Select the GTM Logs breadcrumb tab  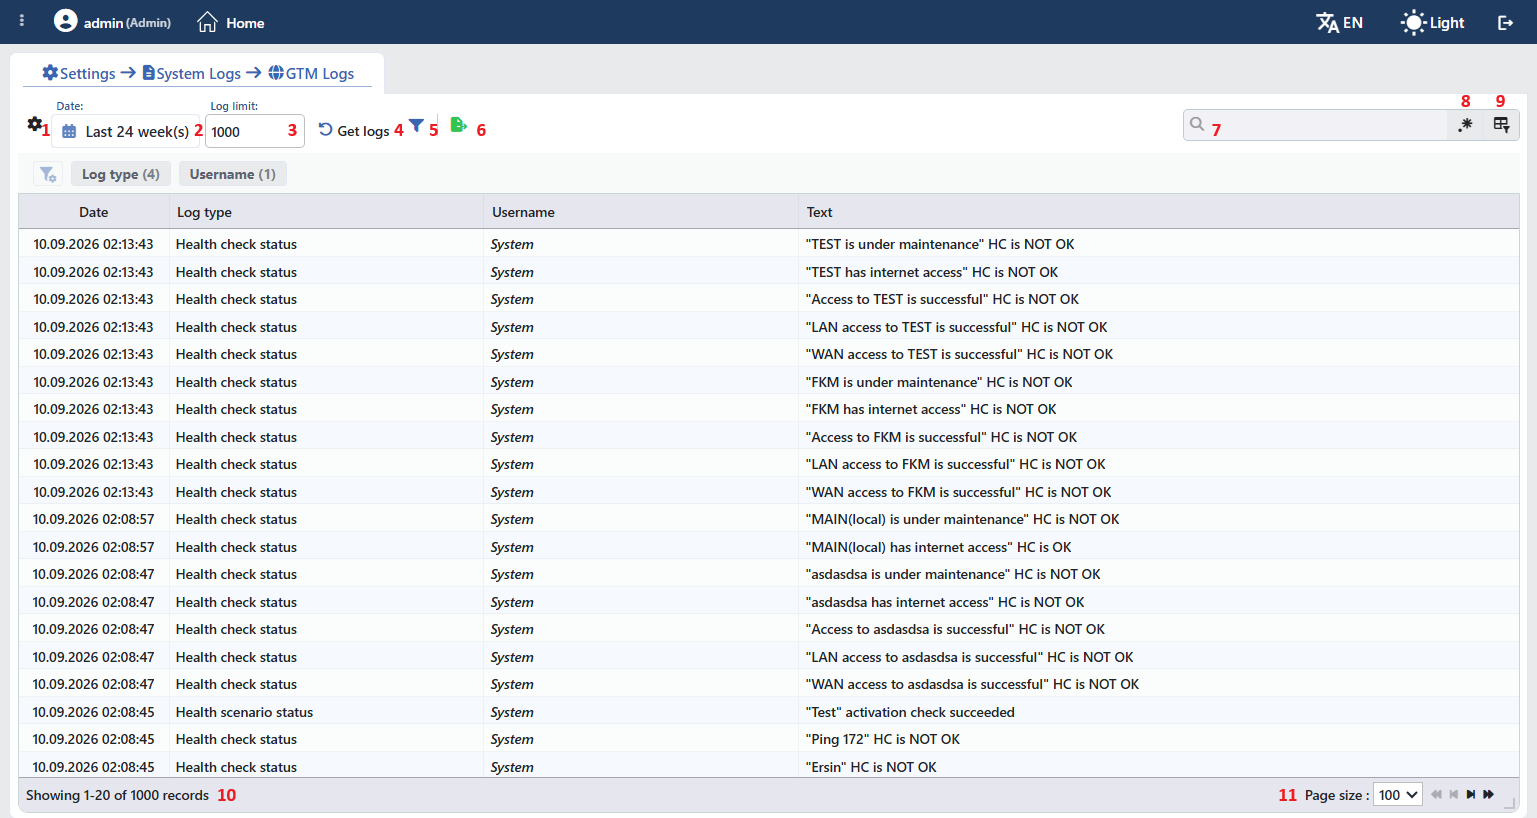click(311, 73)
